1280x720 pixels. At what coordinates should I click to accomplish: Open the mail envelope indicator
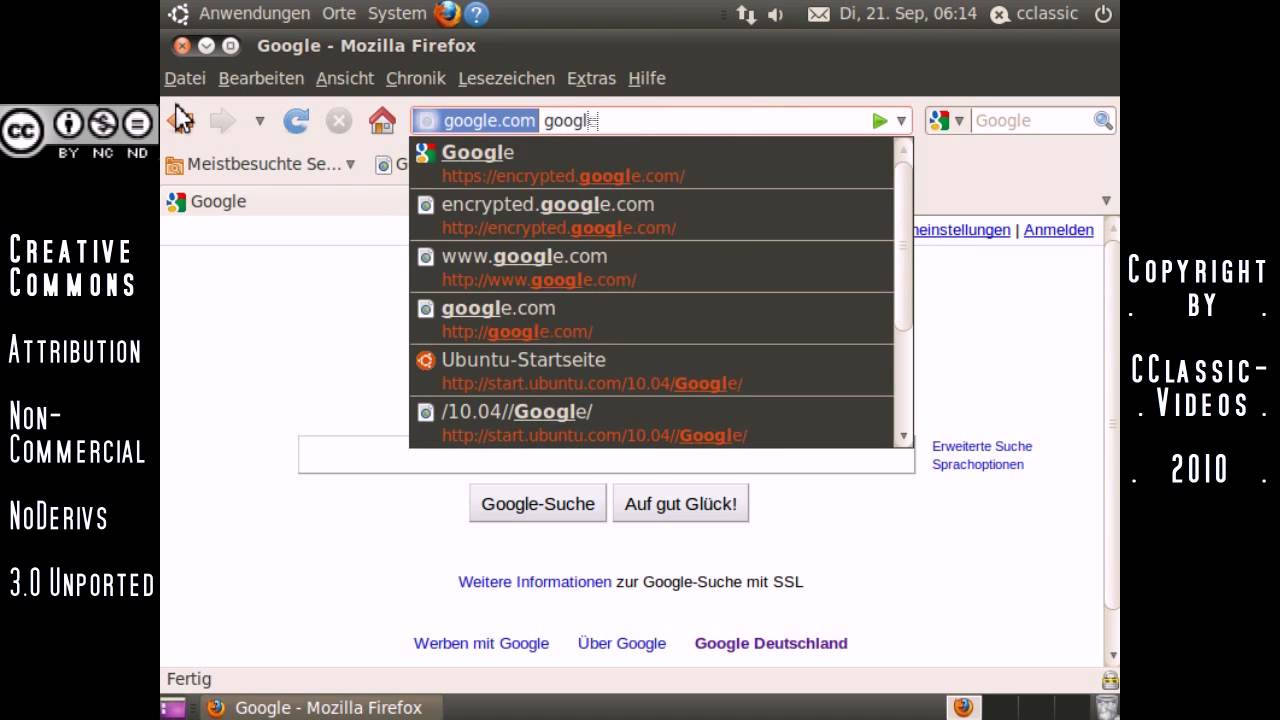pyautogui.click(x=818, y=14)
